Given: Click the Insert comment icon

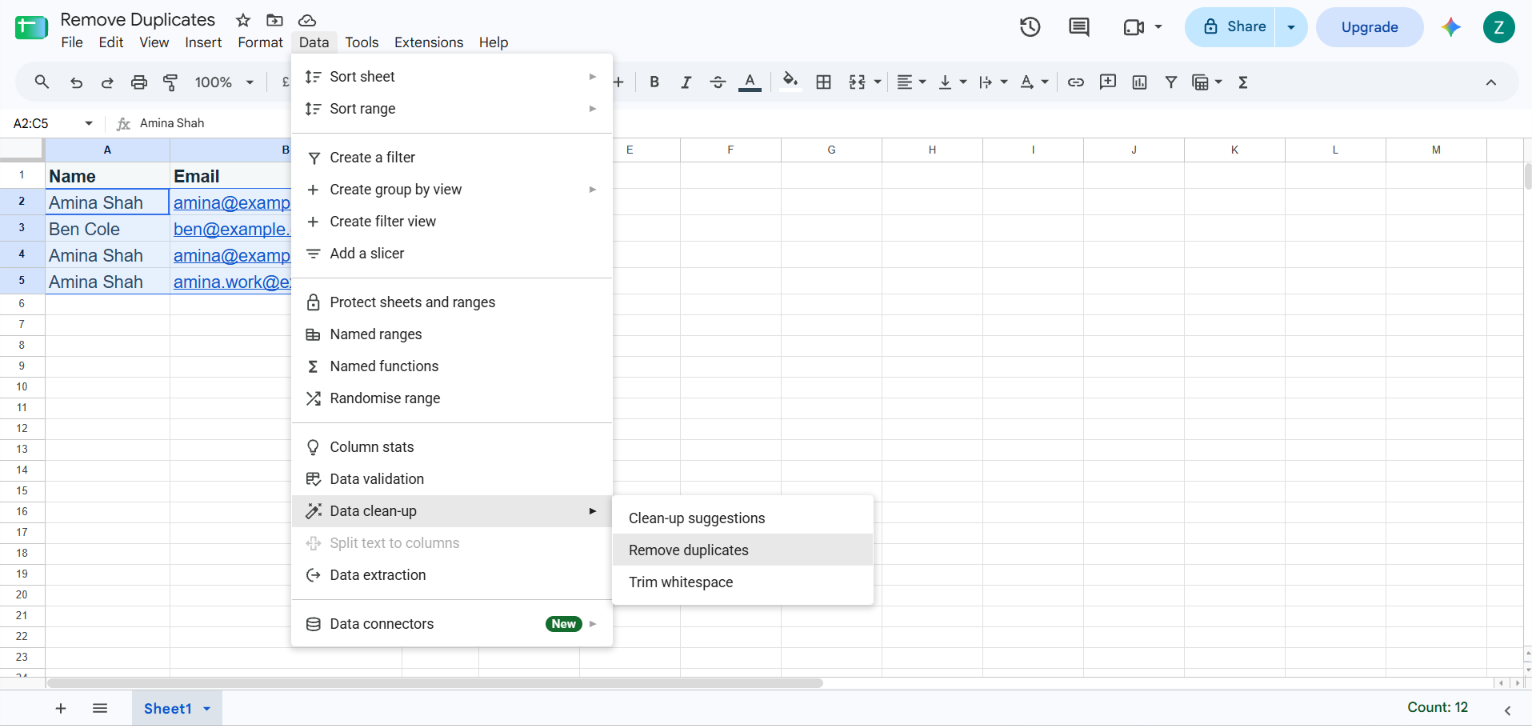Looking at the screenshot, I should (1108, 82).
